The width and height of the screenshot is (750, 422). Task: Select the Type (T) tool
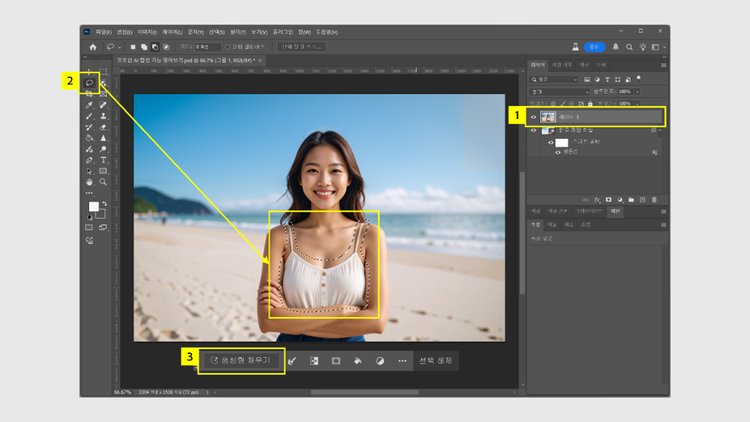[x=103, y=160]
